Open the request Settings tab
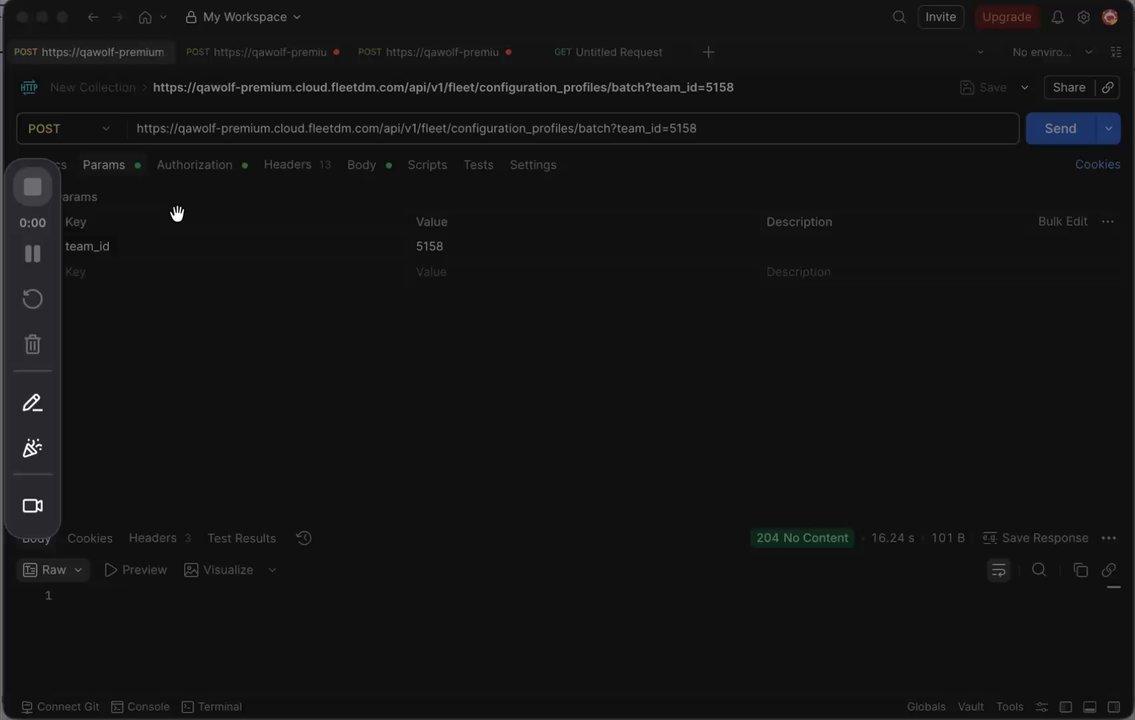 point(533,165)
